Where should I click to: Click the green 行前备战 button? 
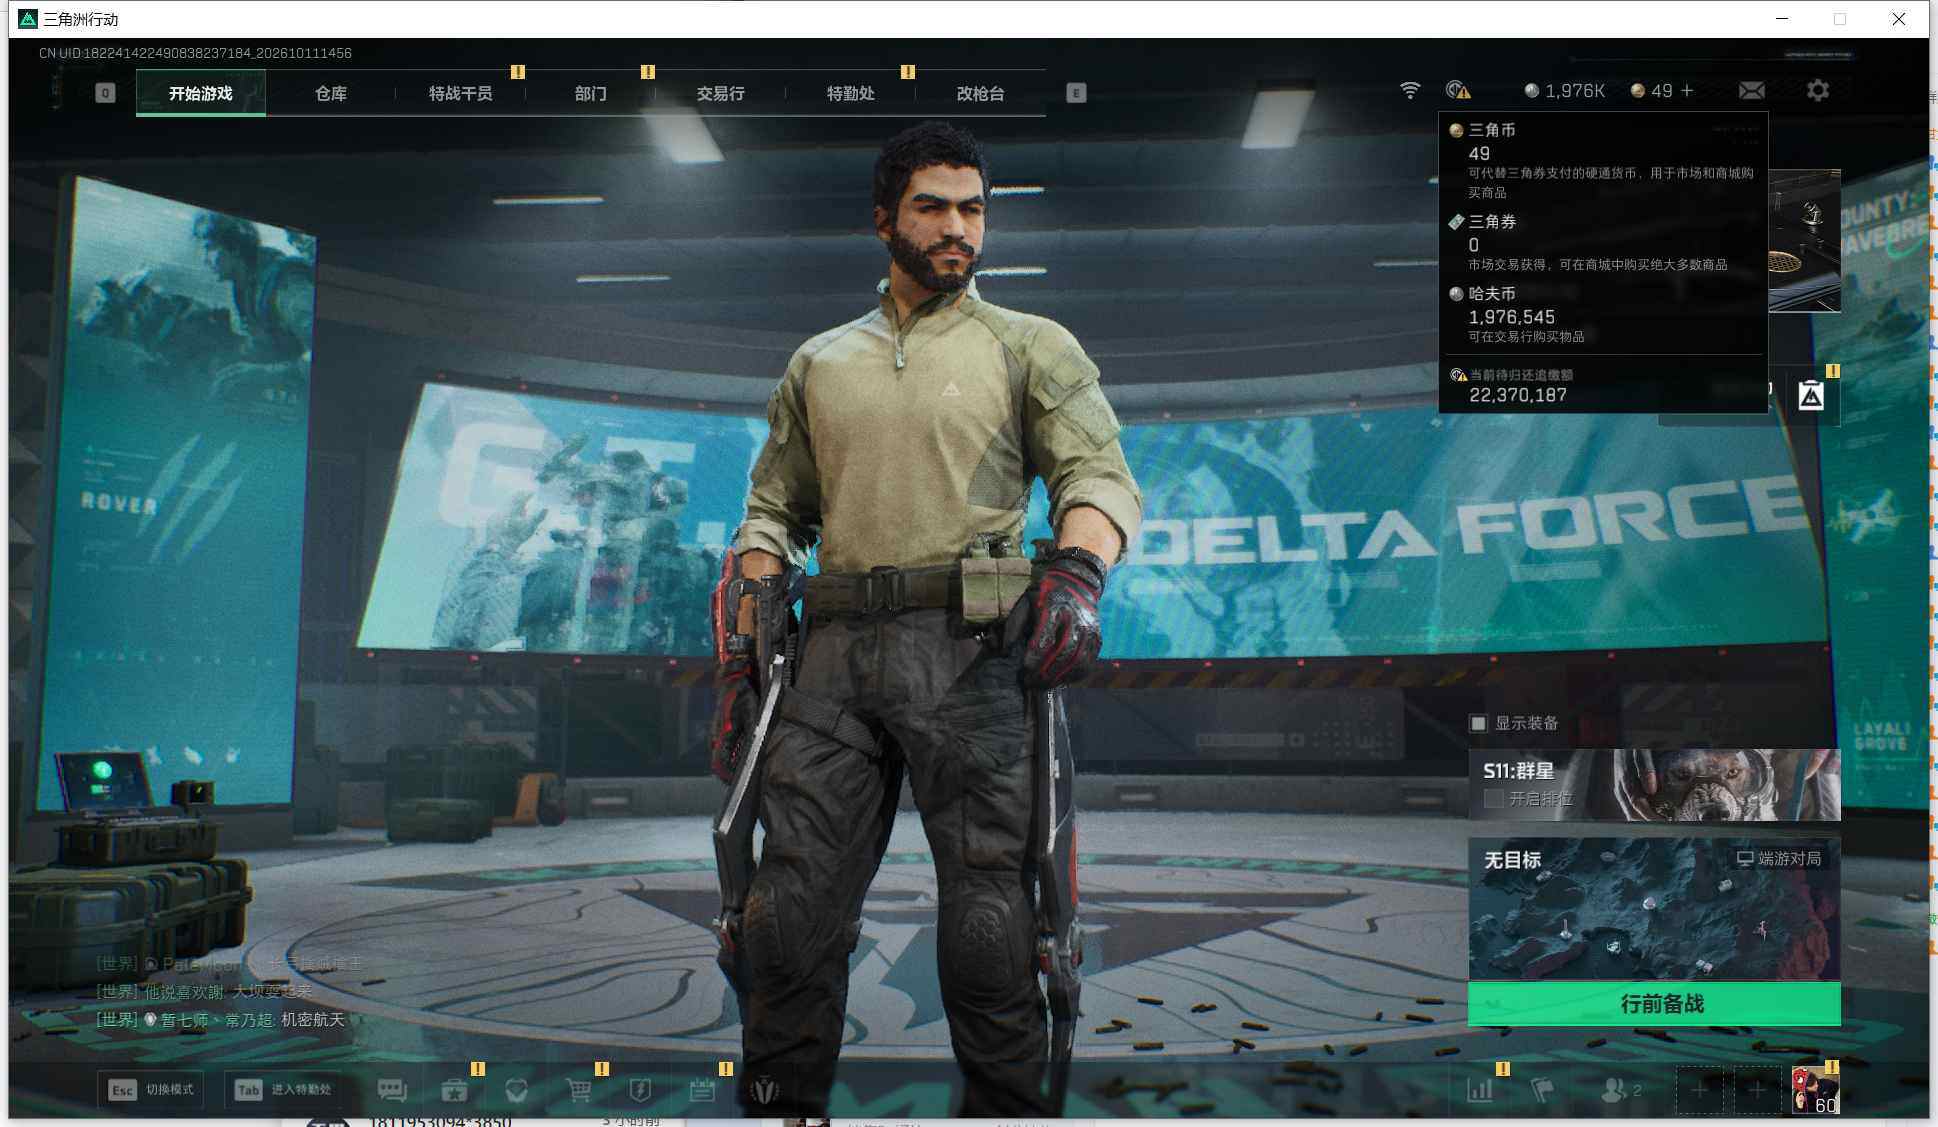tap(1654, 1004)
